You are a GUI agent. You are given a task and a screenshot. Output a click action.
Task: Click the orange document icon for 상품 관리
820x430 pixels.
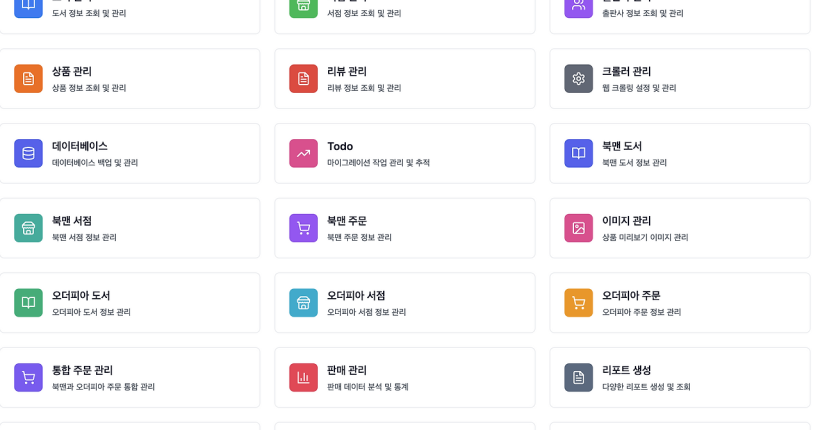point(28,78)
